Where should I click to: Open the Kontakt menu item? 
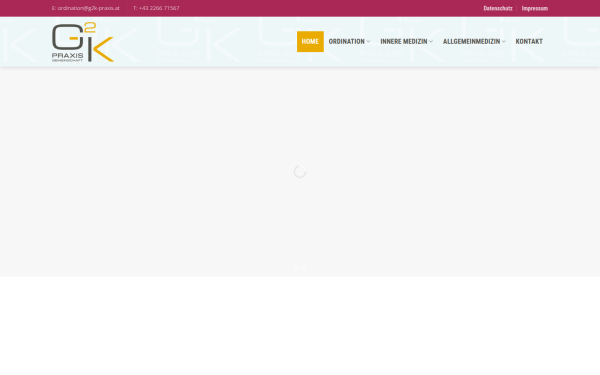[x=529, y=41]
